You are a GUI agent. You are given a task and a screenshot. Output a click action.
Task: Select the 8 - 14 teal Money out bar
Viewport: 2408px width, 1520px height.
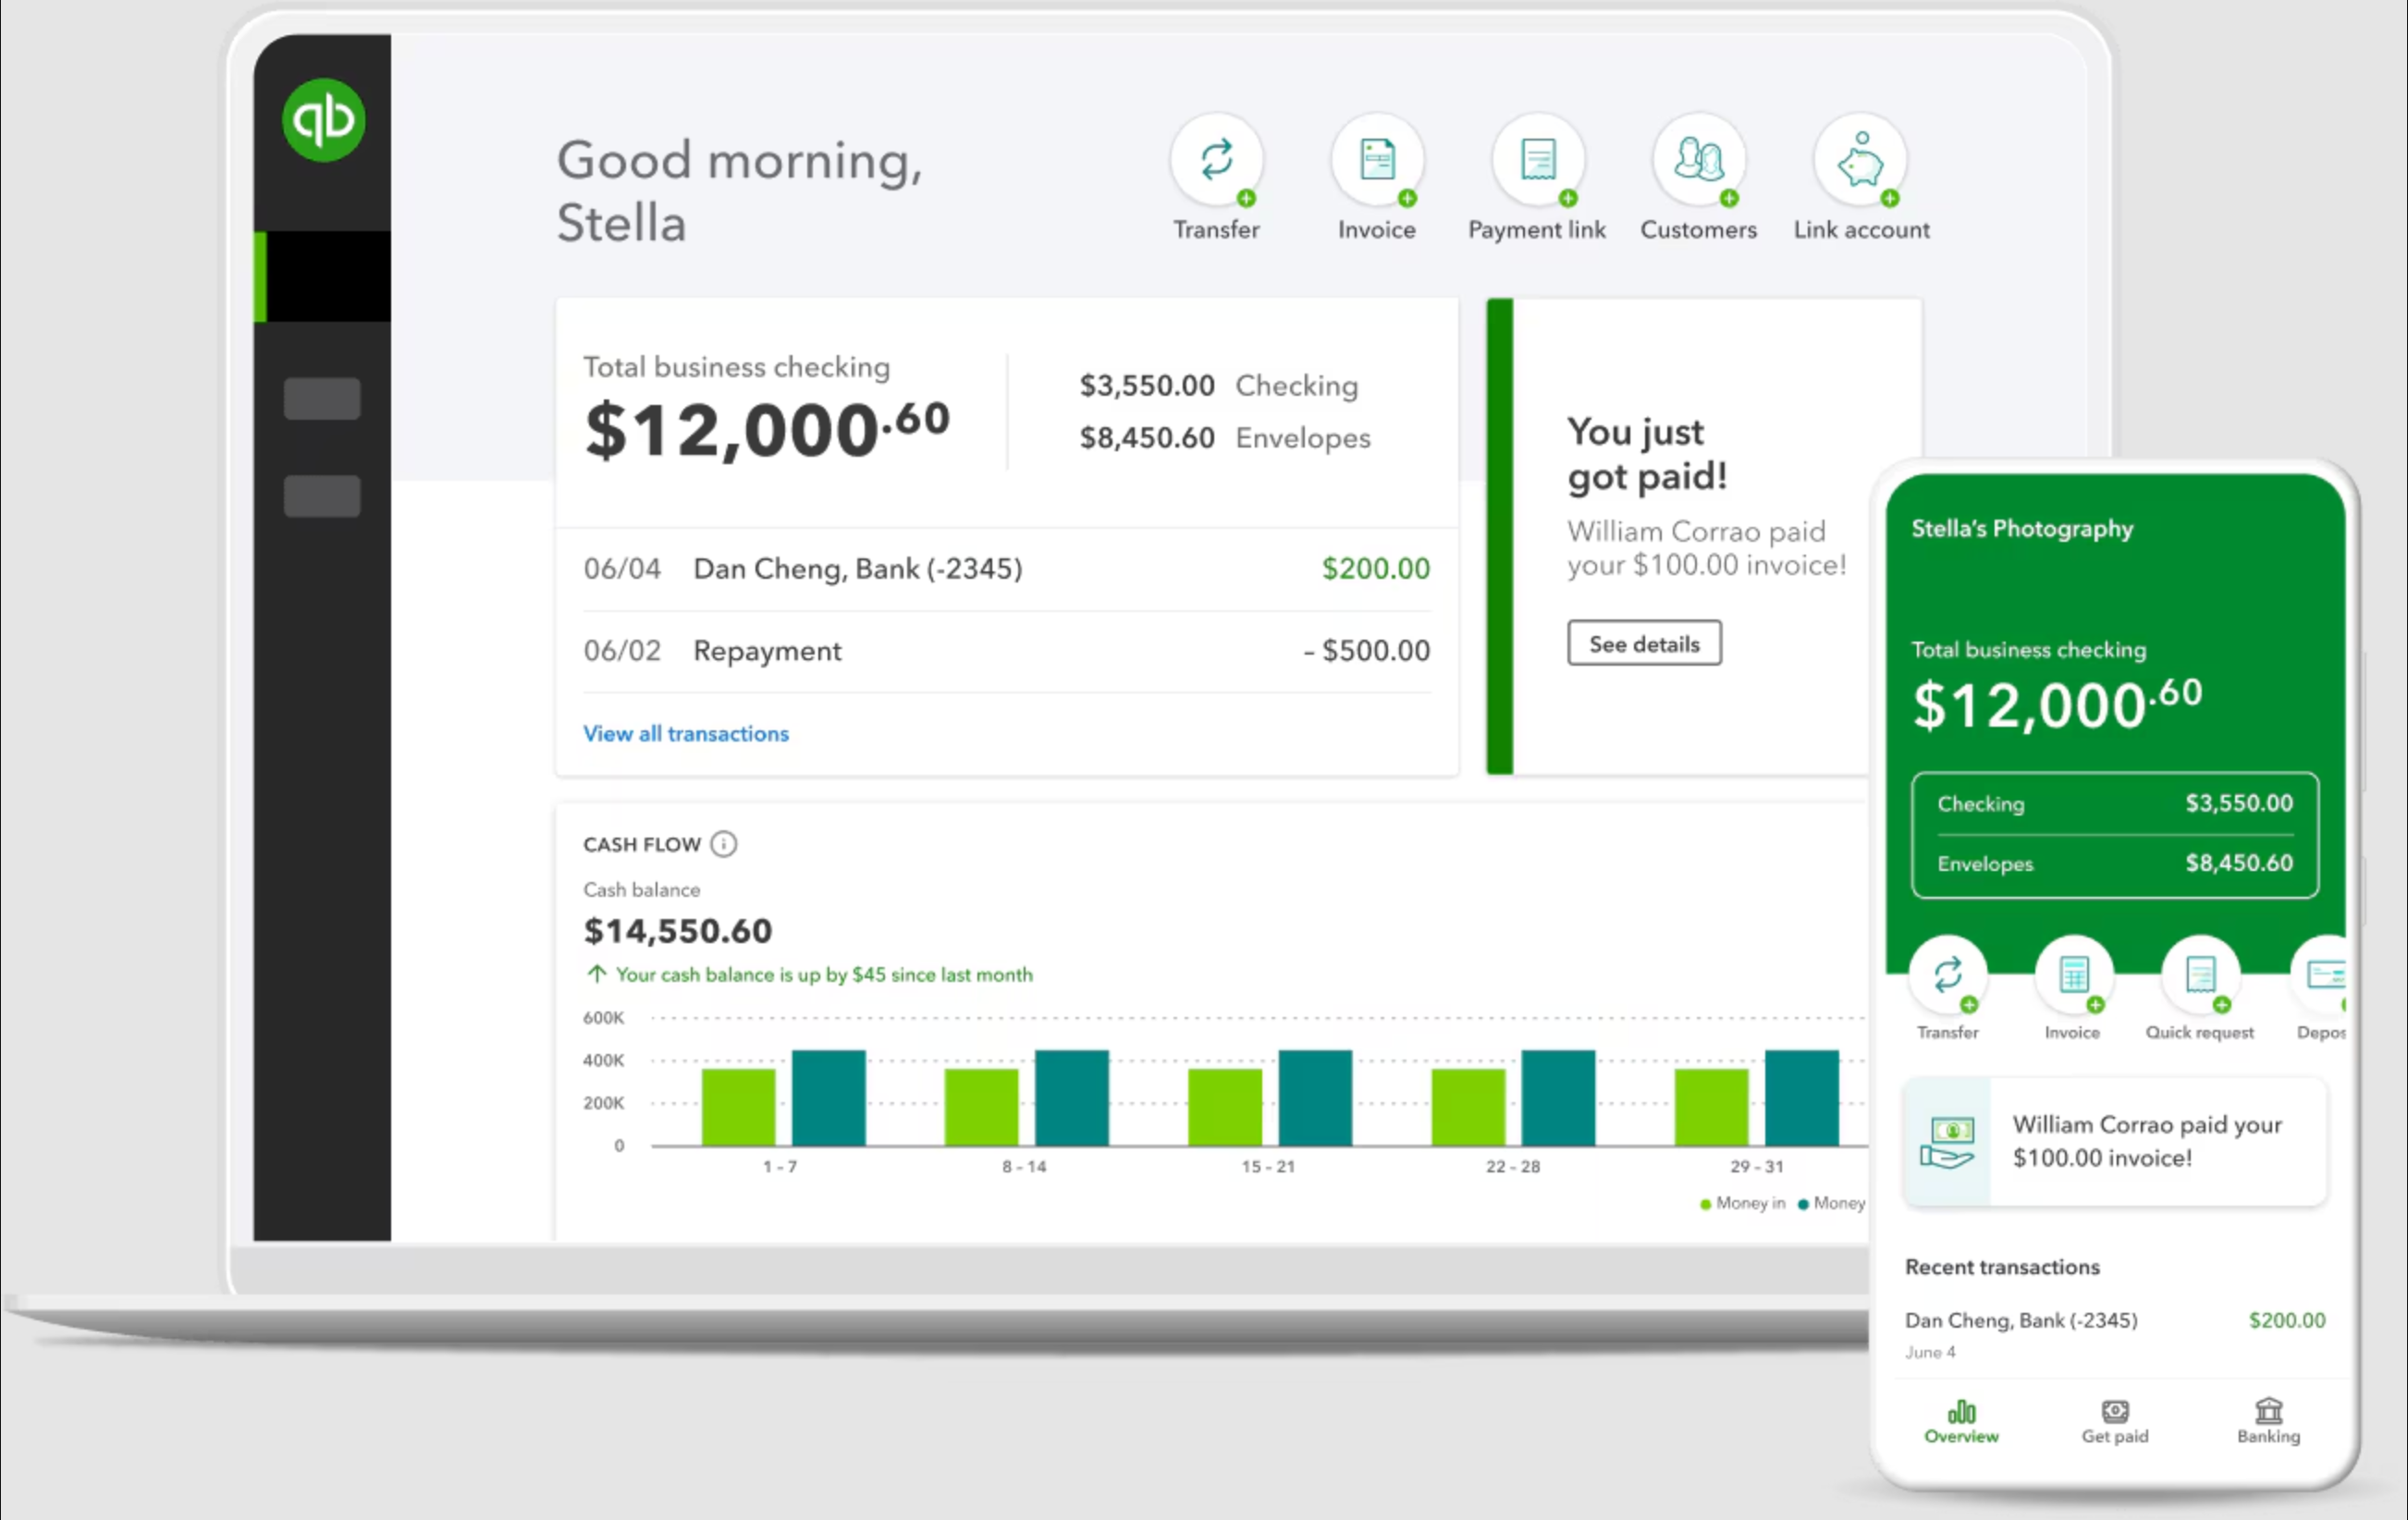point(1071,1097)
